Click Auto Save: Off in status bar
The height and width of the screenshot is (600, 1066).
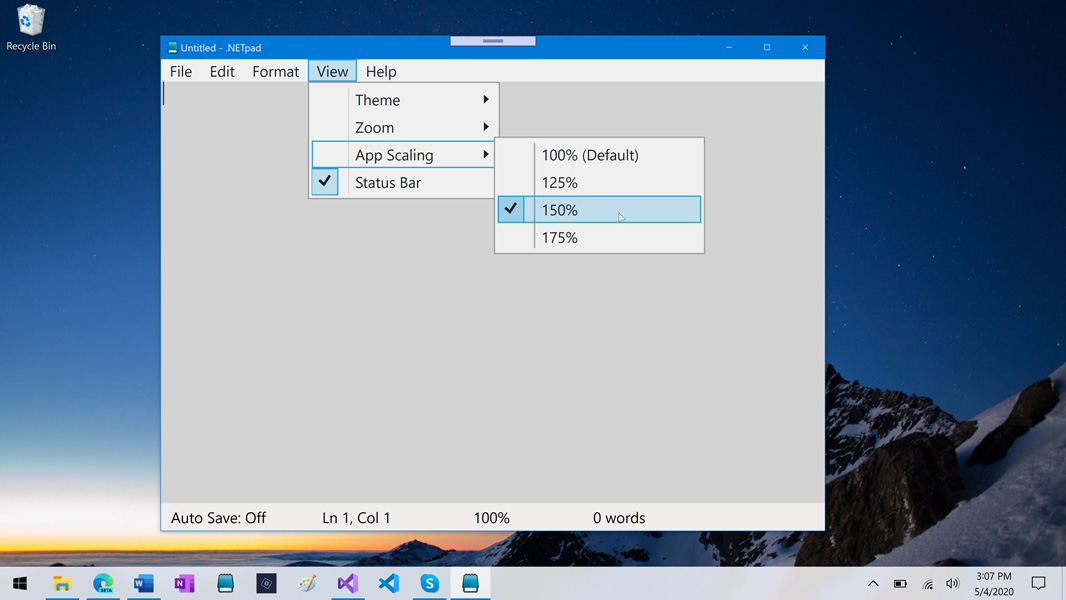218,518
